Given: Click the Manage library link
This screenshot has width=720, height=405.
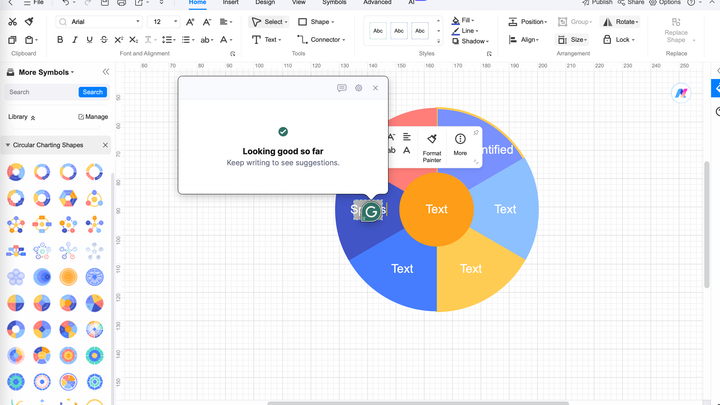Looking at the screenshot, I should [x=93, y=117].
